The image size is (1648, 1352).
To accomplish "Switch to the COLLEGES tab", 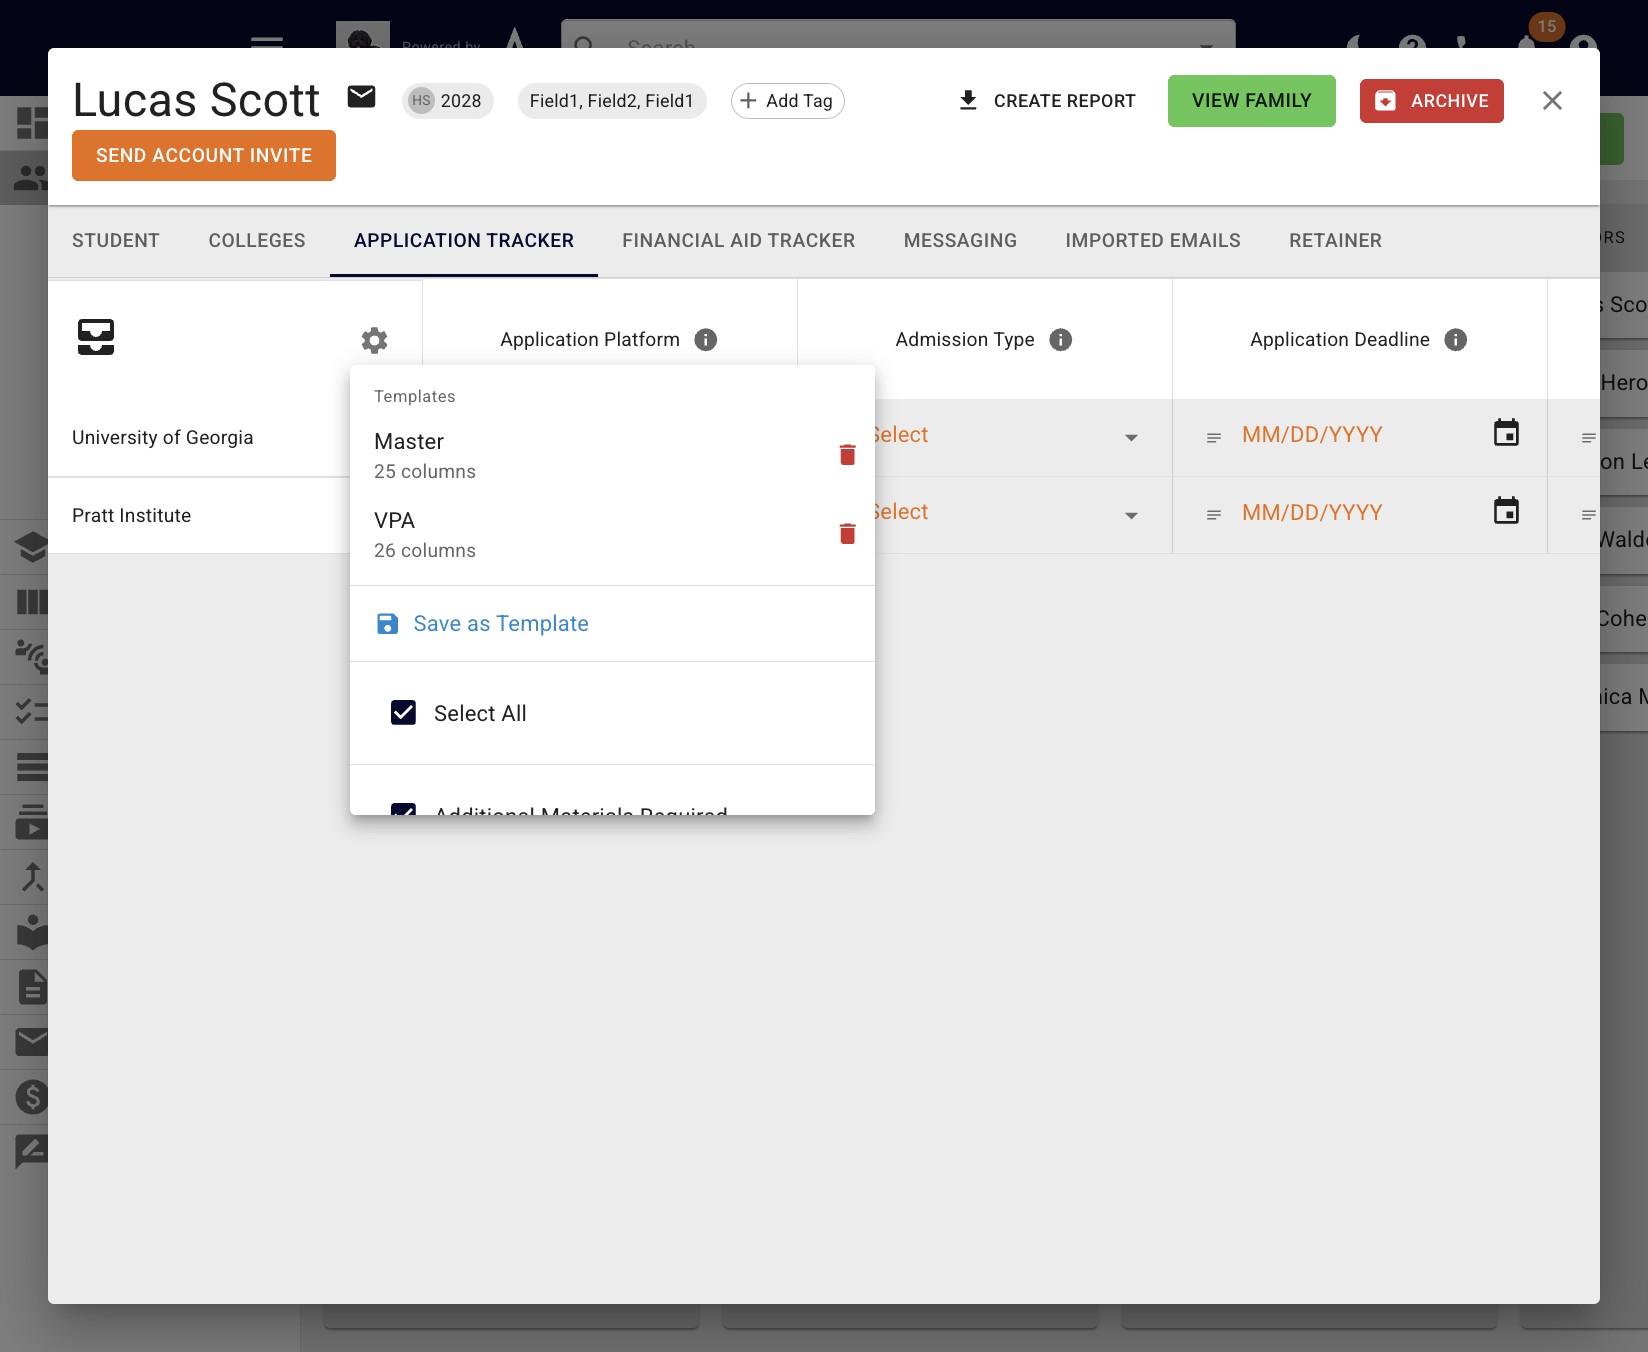I will pos(257,241).
